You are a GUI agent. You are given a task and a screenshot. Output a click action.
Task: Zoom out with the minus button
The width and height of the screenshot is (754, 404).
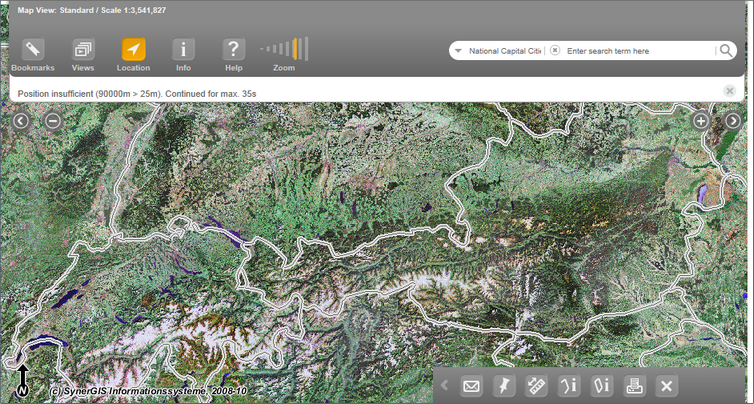pyautogui.click(x=53, y=121)
